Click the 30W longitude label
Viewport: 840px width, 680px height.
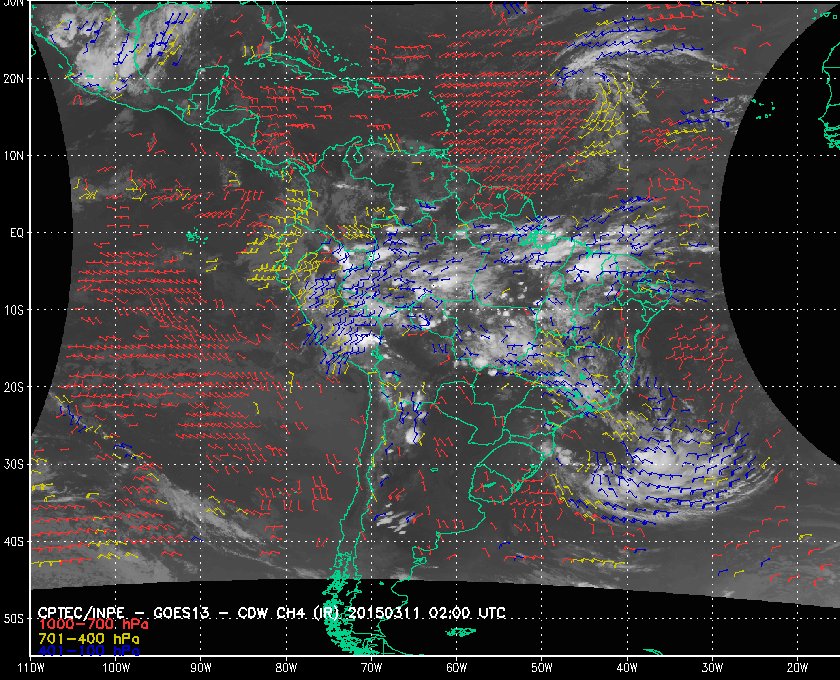tap(712, 667)
